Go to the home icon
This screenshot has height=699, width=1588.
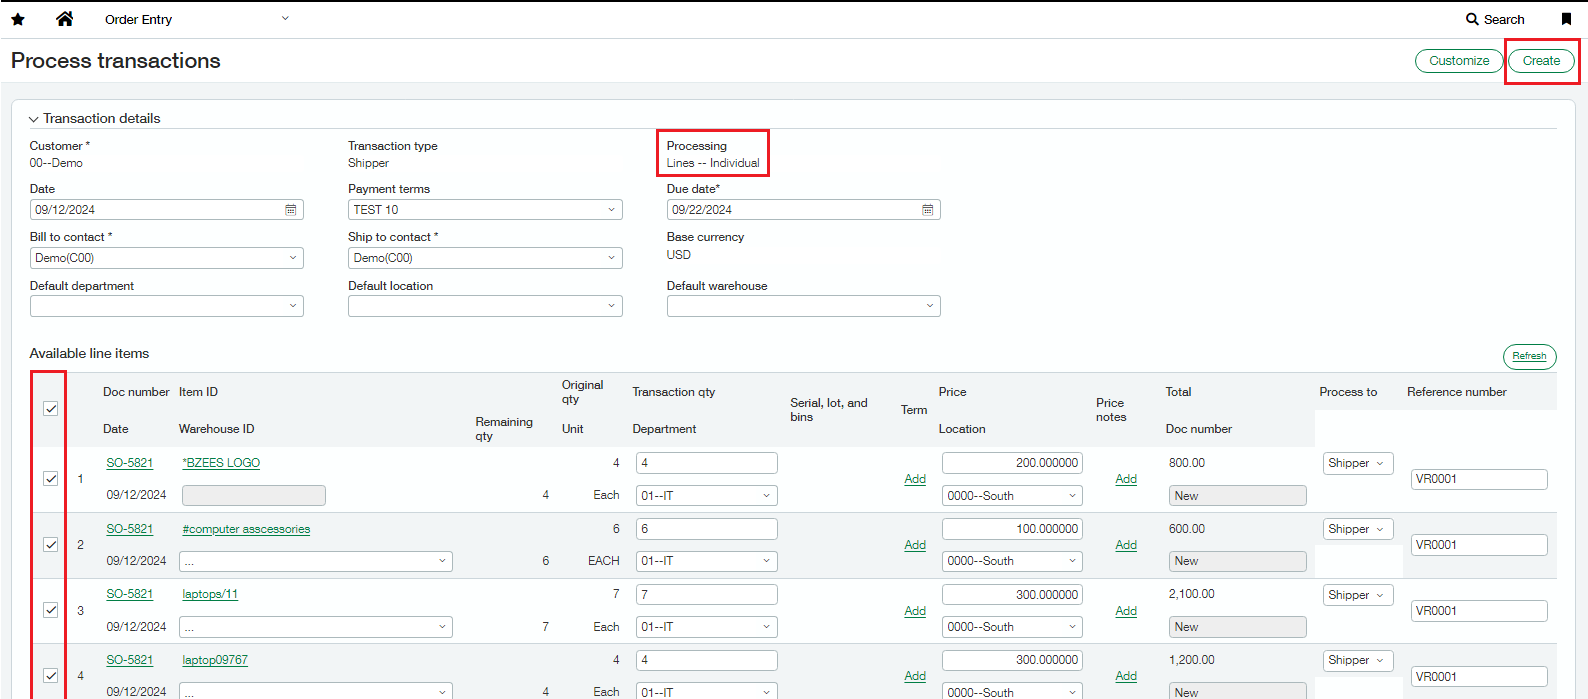(65, 19)
